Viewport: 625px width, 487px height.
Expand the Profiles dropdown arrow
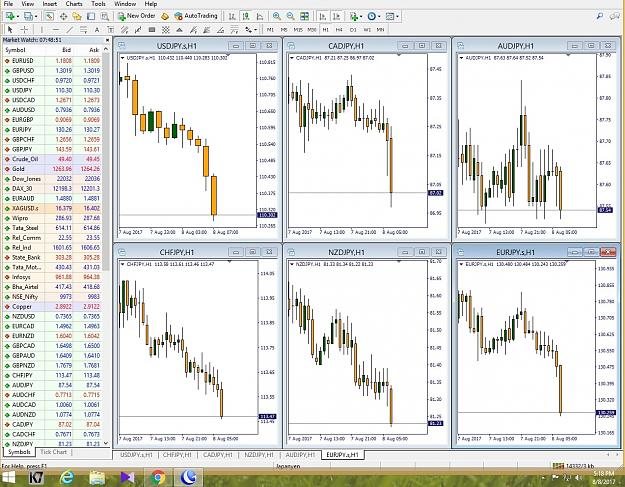35,17
